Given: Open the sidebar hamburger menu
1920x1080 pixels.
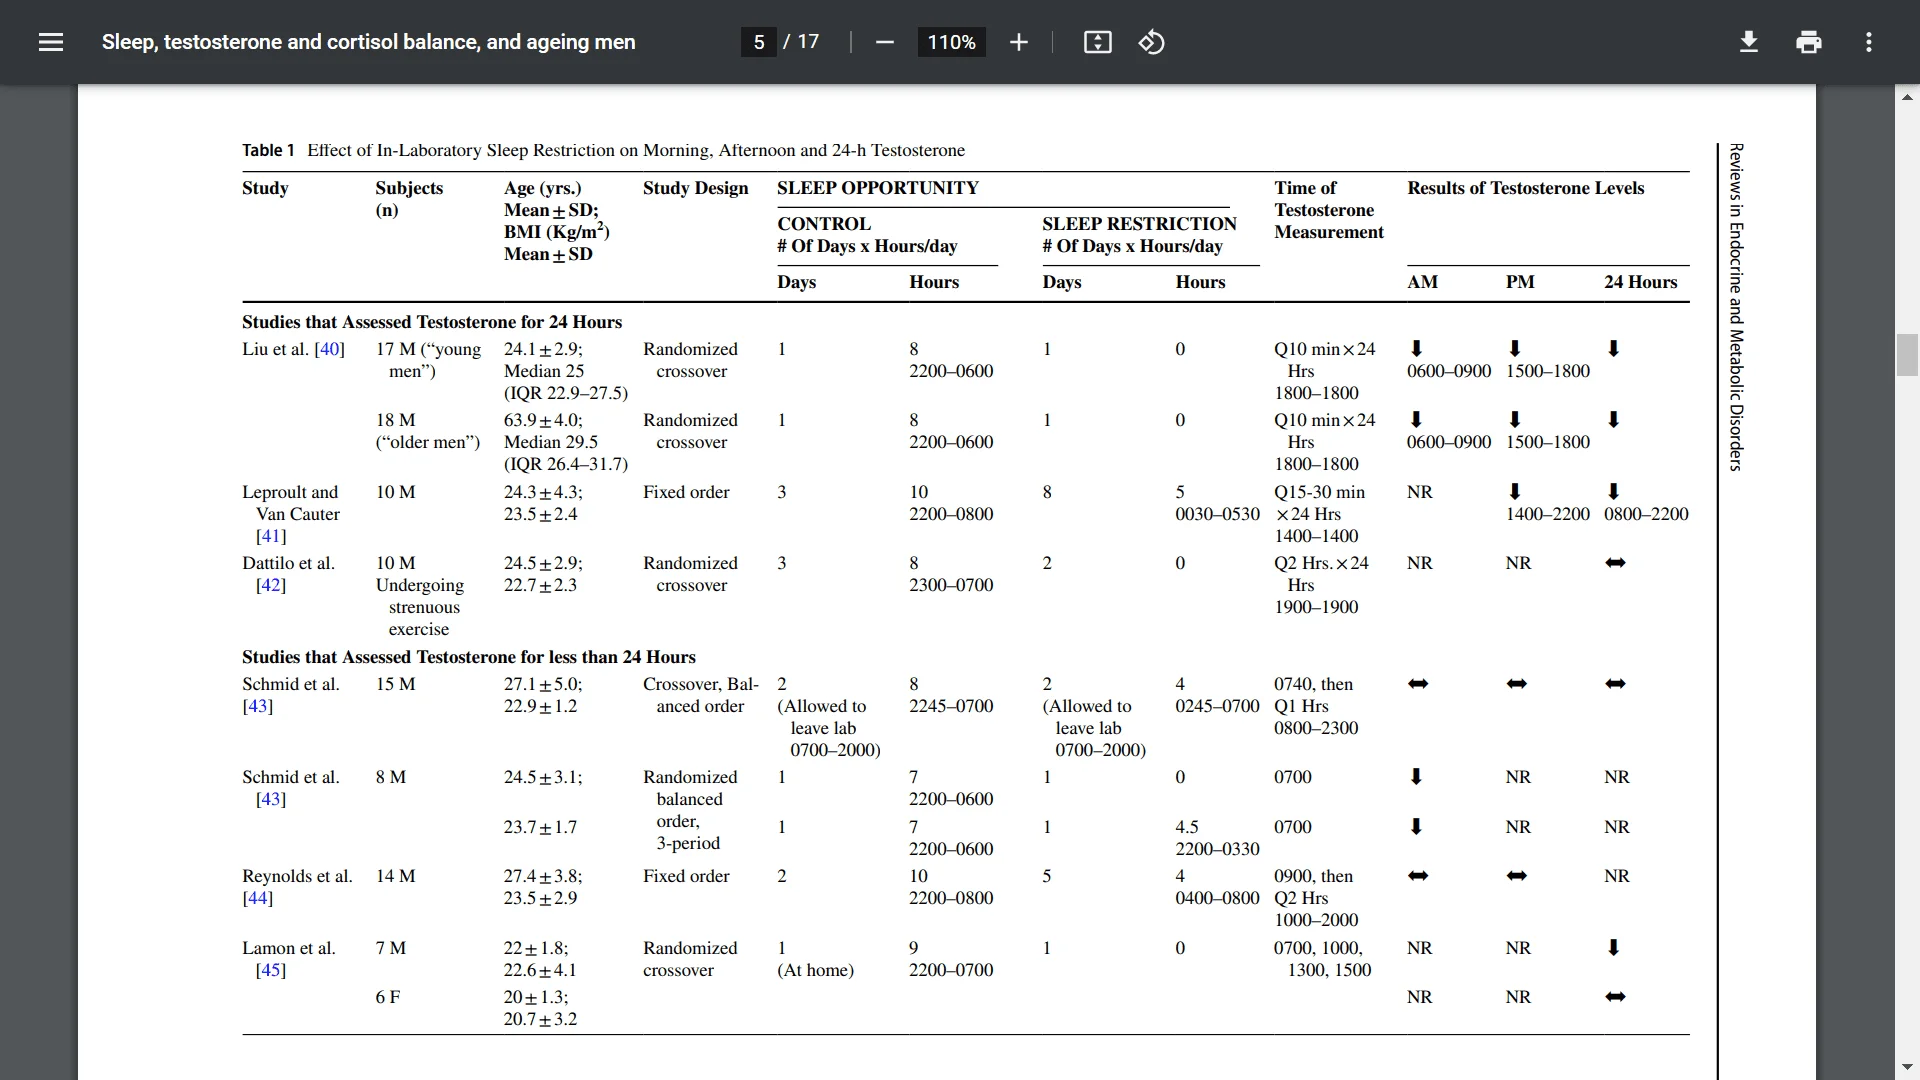Looking at the screenshot, I should (x=51, y=42).
